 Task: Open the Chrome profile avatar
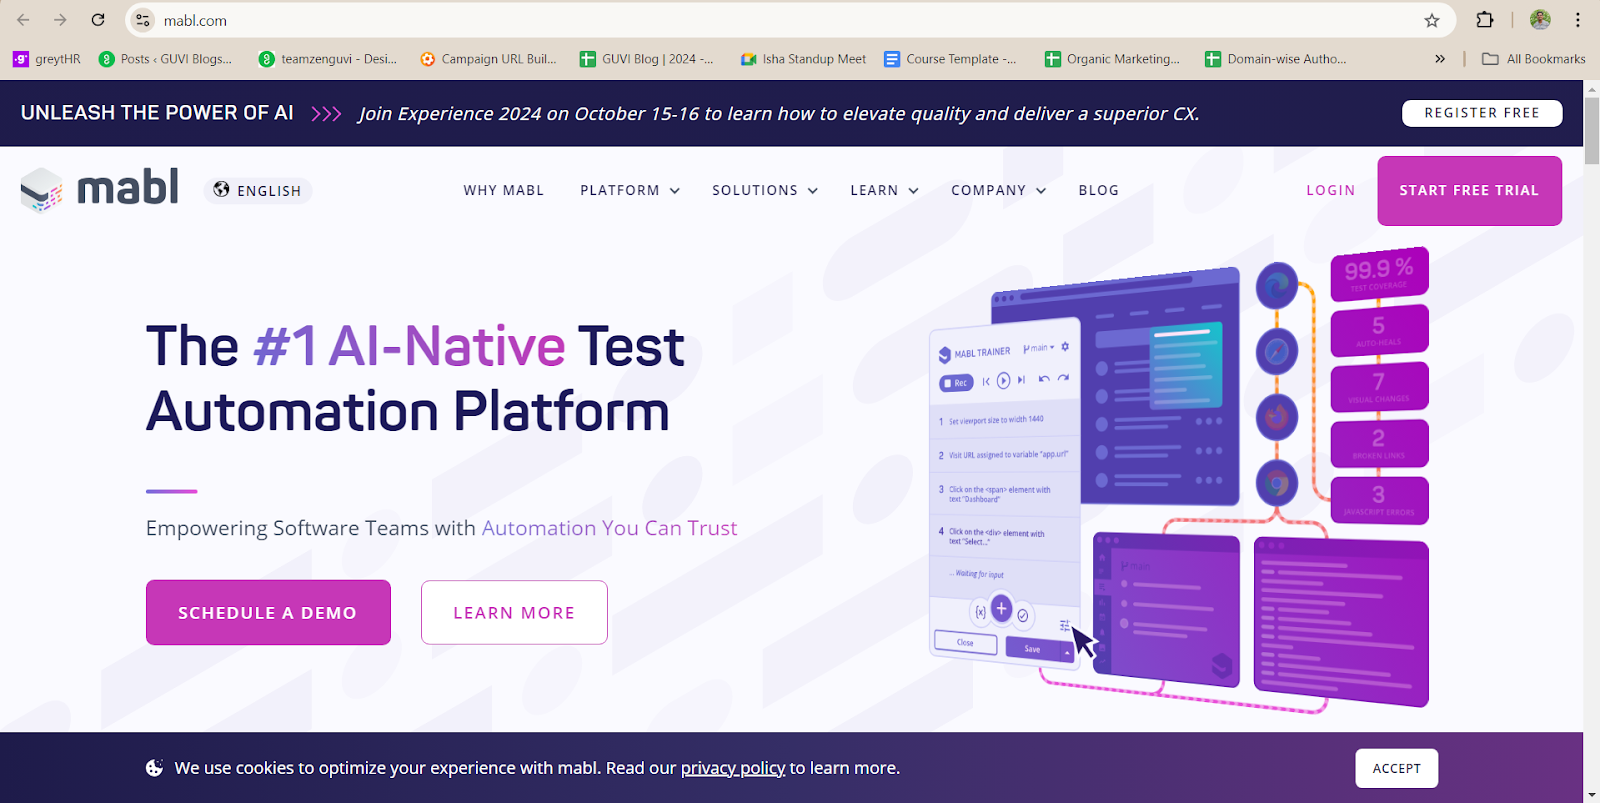pyautogui.click(x=1540, y=20)
